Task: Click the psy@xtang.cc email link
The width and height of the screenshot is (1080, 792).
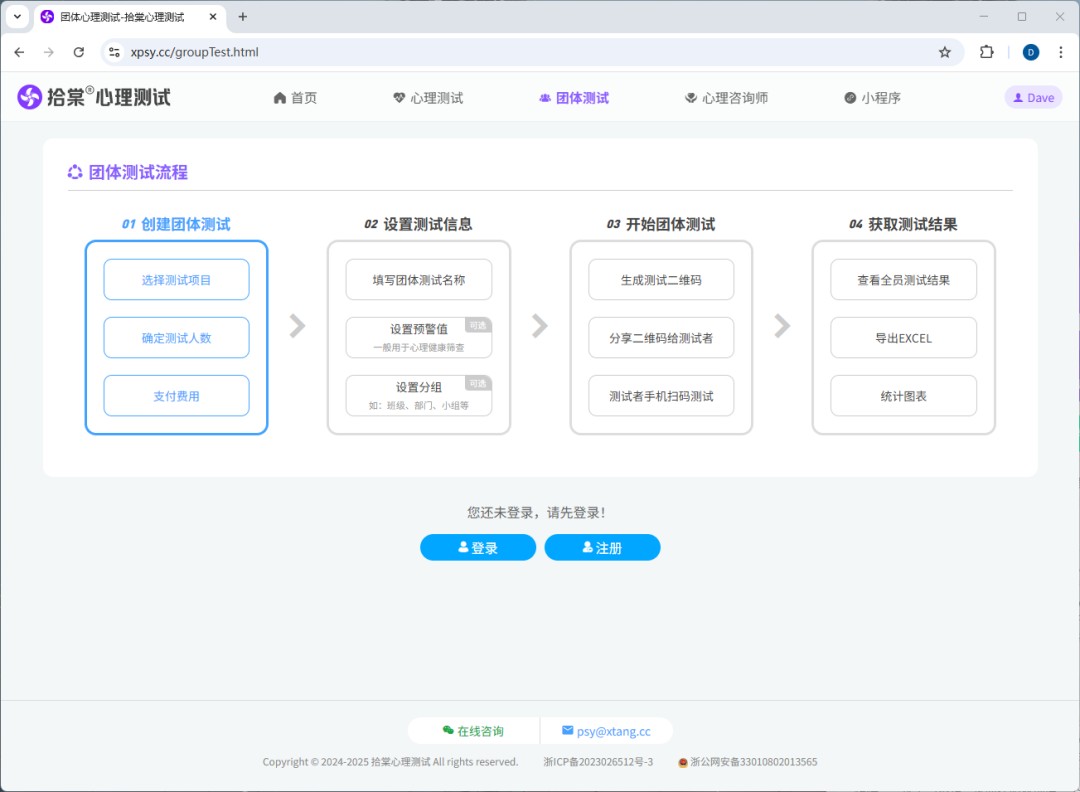Action: (607, 731)
